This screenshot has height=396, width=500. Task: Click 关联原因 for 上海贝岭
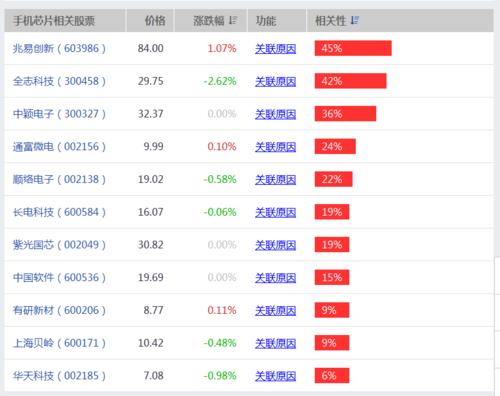tap(275, 343)
